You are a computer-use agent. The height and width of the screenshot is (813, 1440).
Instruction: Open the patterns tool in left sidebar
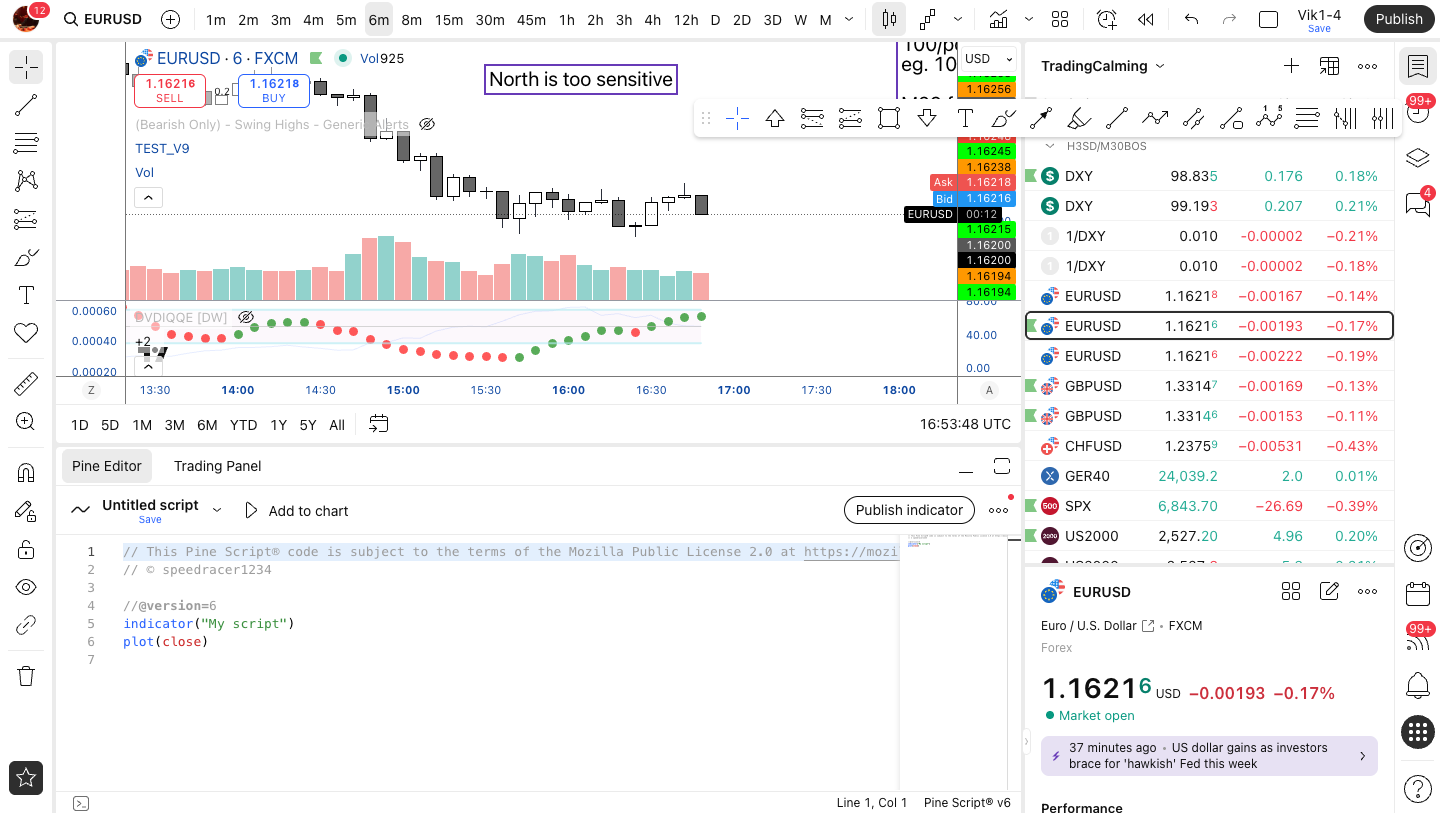tap(27, 181)
